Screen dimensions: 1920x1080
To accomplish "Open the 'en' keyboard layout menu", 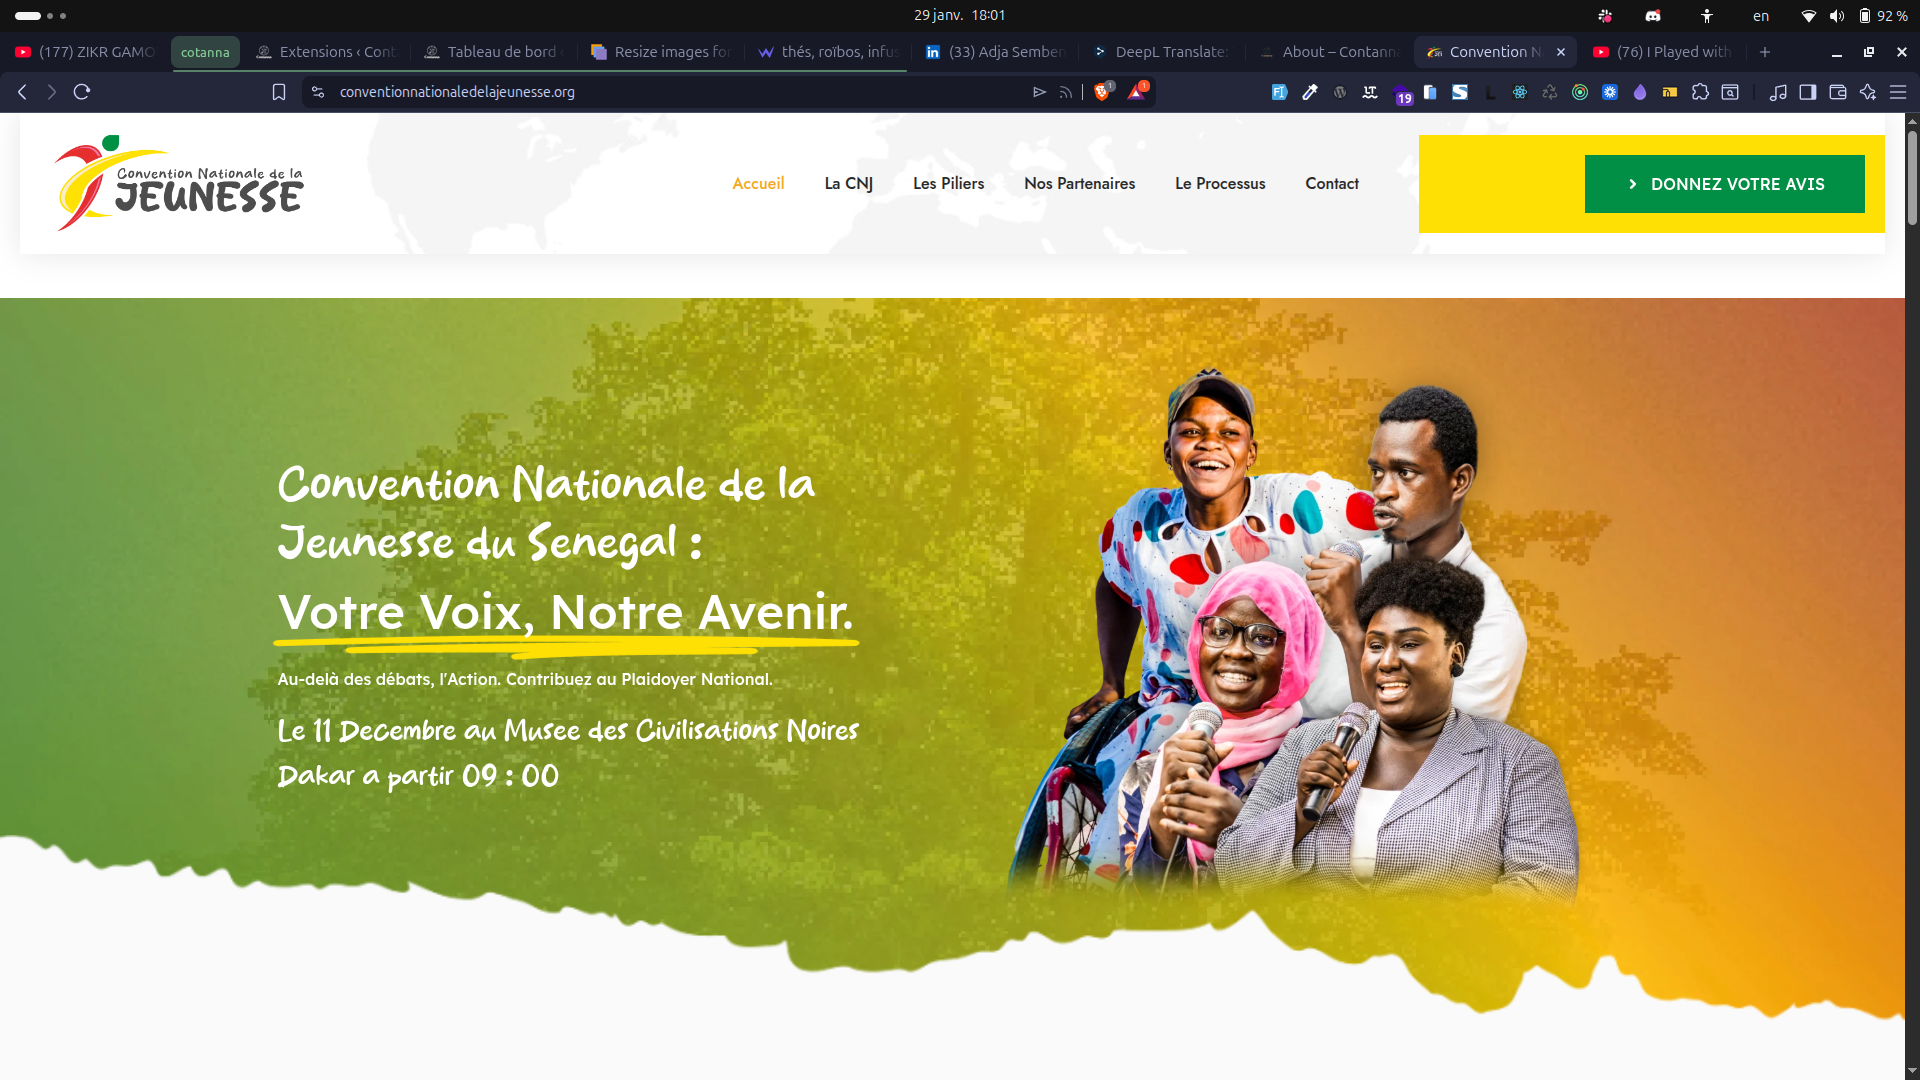I will pos(1761,15).
